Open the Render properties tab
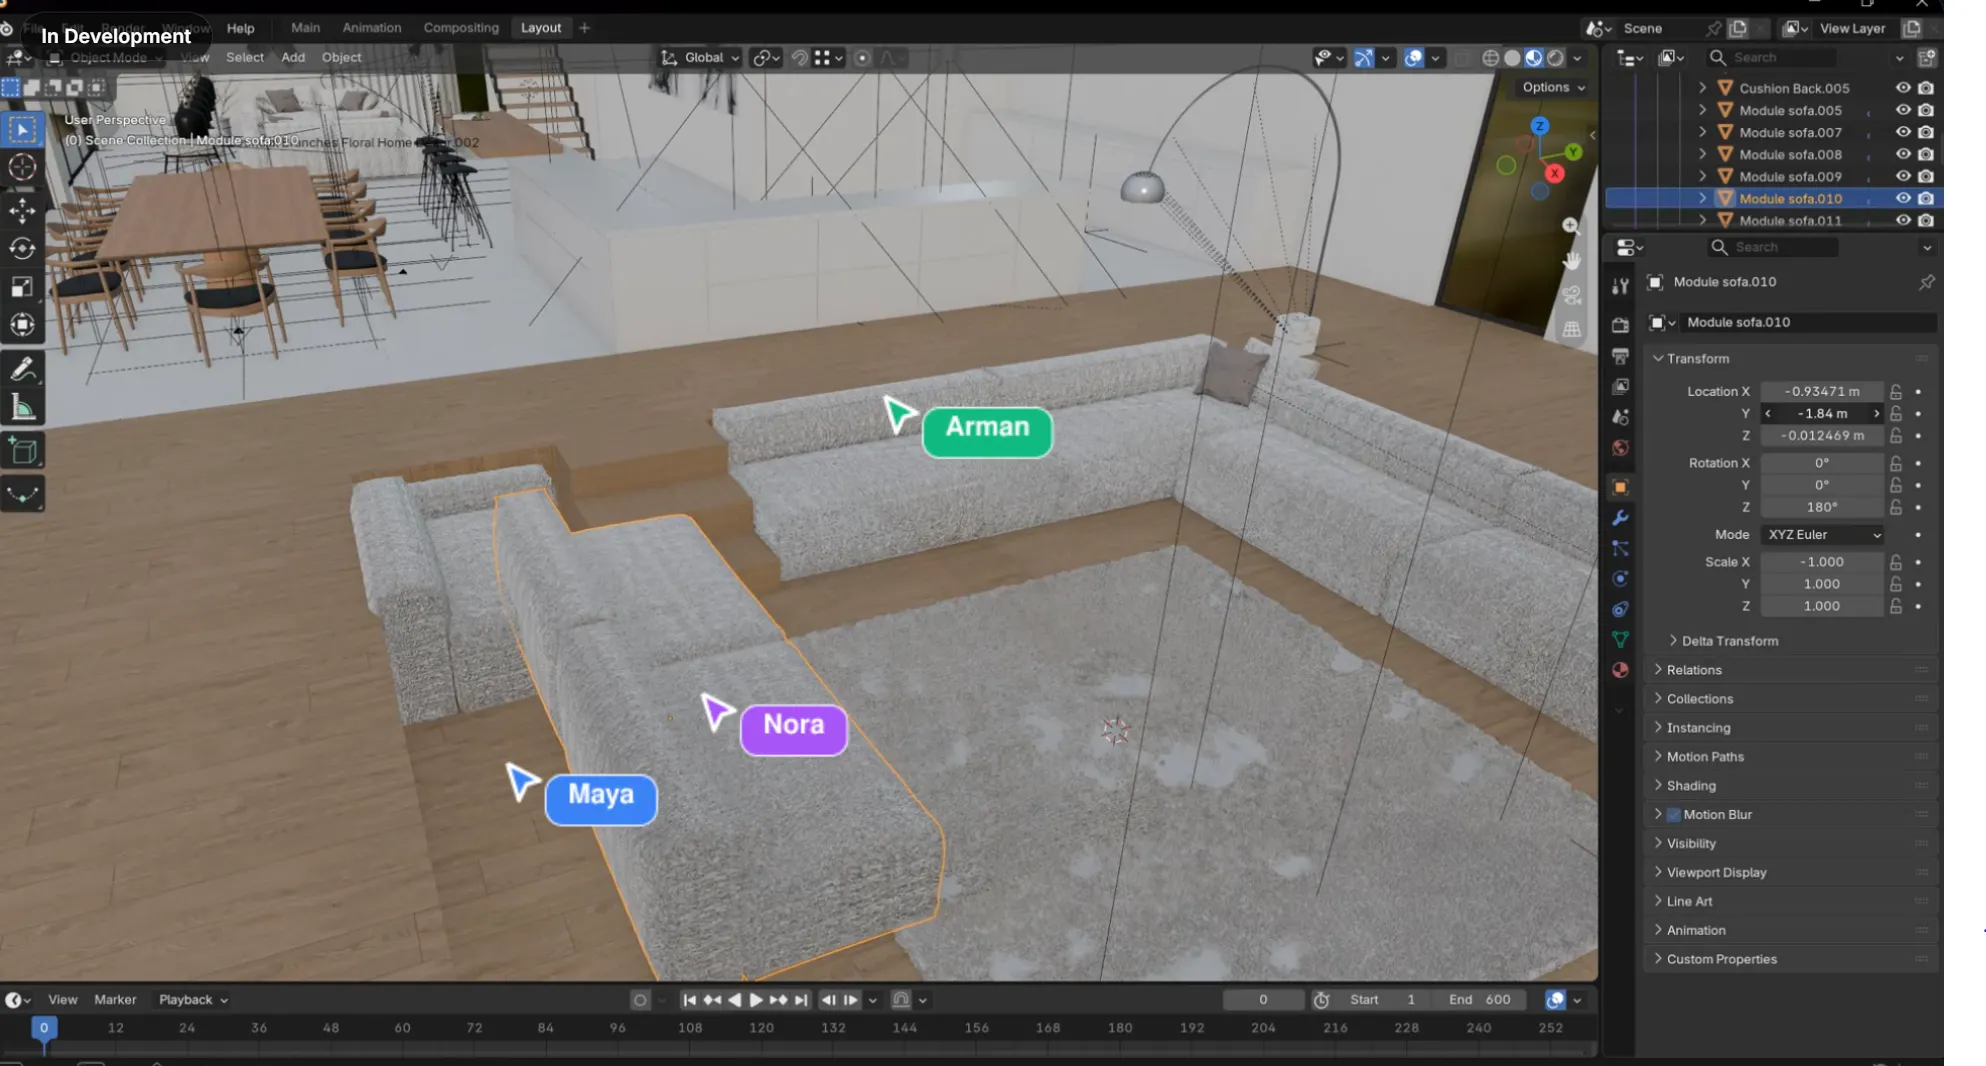This screenshot has height=1066, width=1986. click(1620, 326)
